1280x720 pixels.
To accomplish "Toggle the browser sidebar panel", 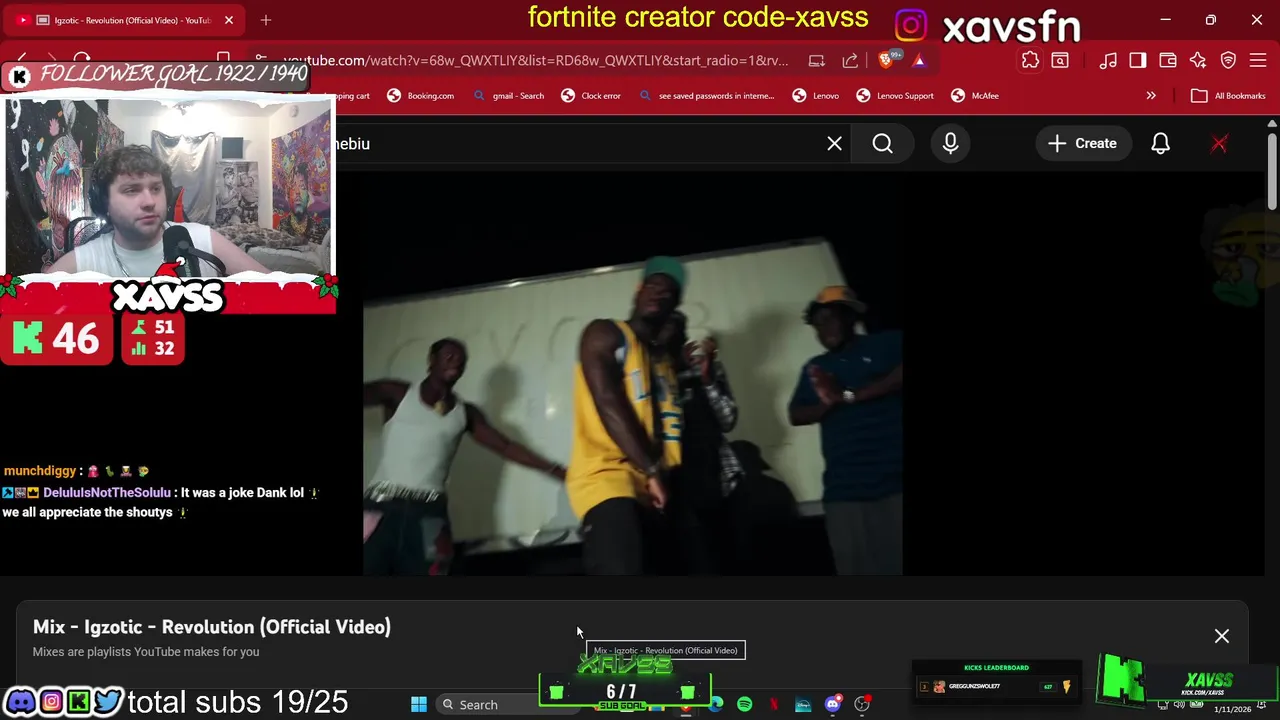I will point(1138,61).
